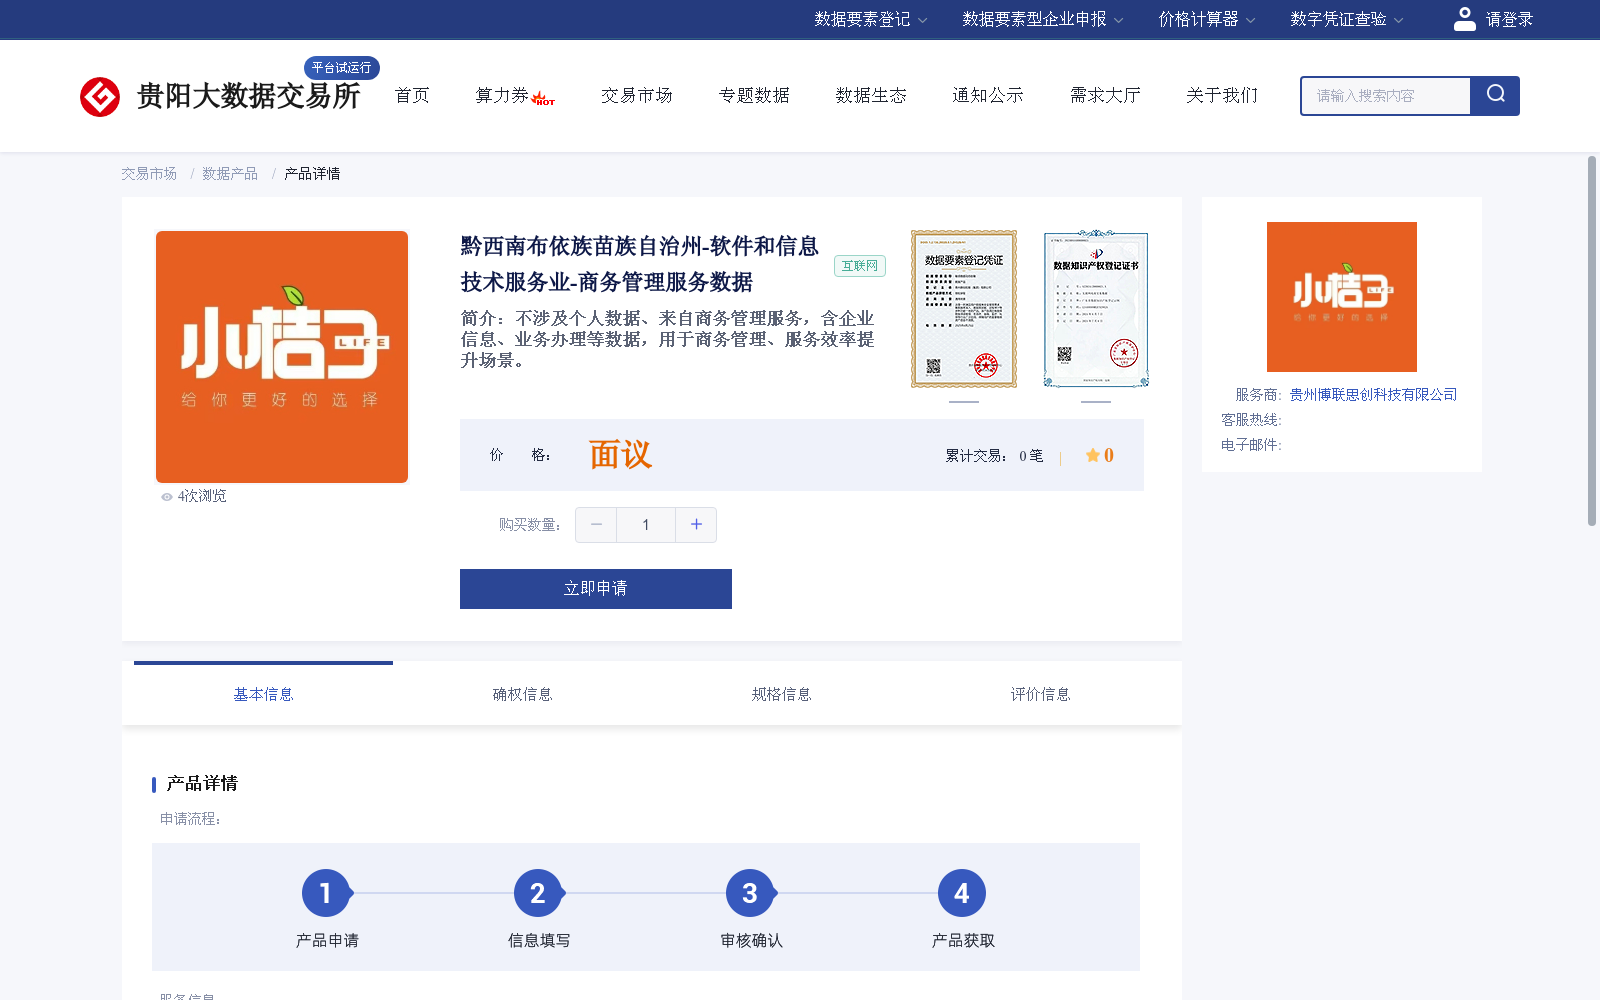Switch to the 规格信息 tab
This screenshot has width=1600, height=1000.
tap(781, 694)
